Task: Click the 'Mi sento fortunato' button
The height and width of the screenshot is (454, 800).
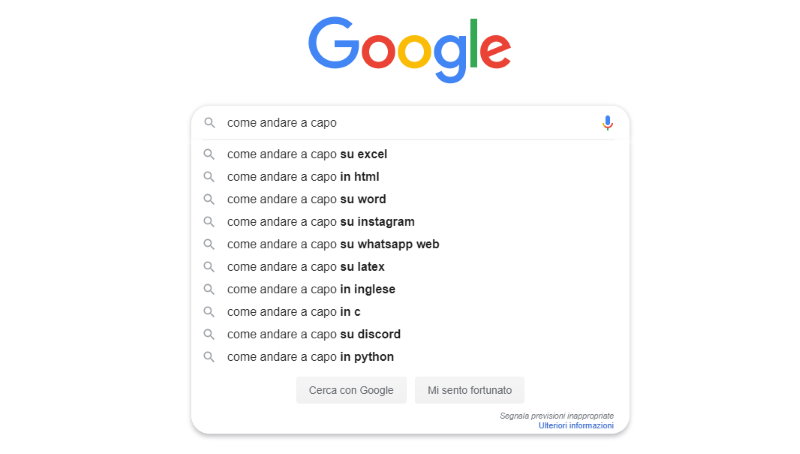Action: point(469,390)
